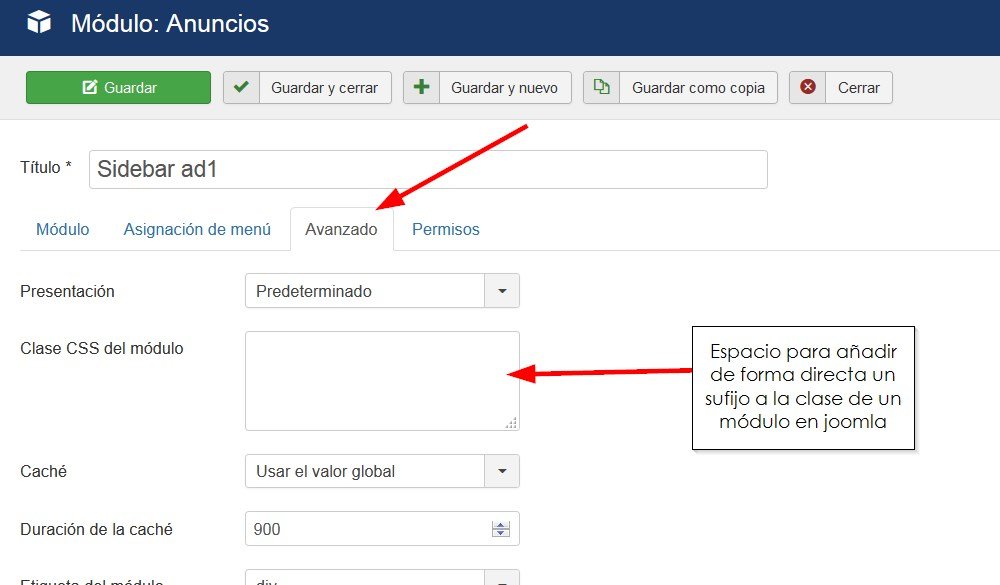Image resolution: width=1000 pixels, height=585 pixels.
Task: Switch to the Asignación de menú tab
Action: 197,229
